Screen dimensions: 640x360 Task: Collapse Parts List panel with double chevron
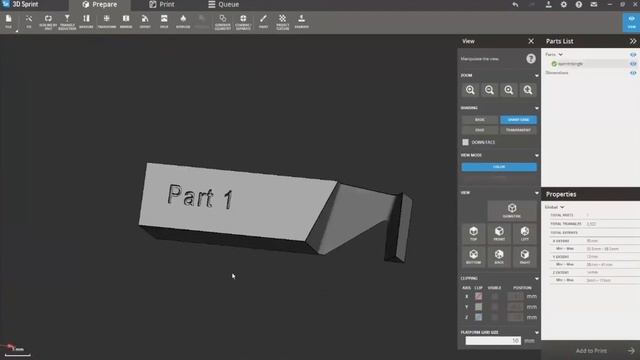(633, 41)
